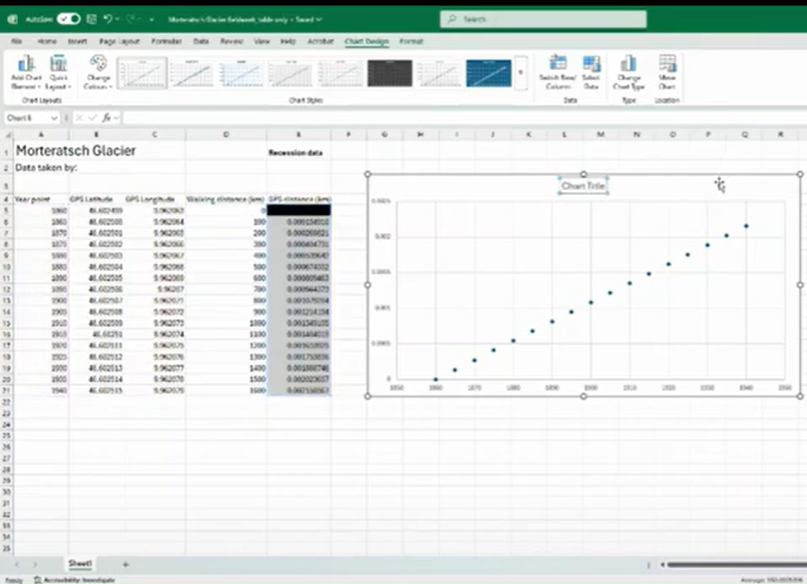Toggle the AutoSave switch
The width and height of the screenshot is (807, 584).
coord(68,20)
